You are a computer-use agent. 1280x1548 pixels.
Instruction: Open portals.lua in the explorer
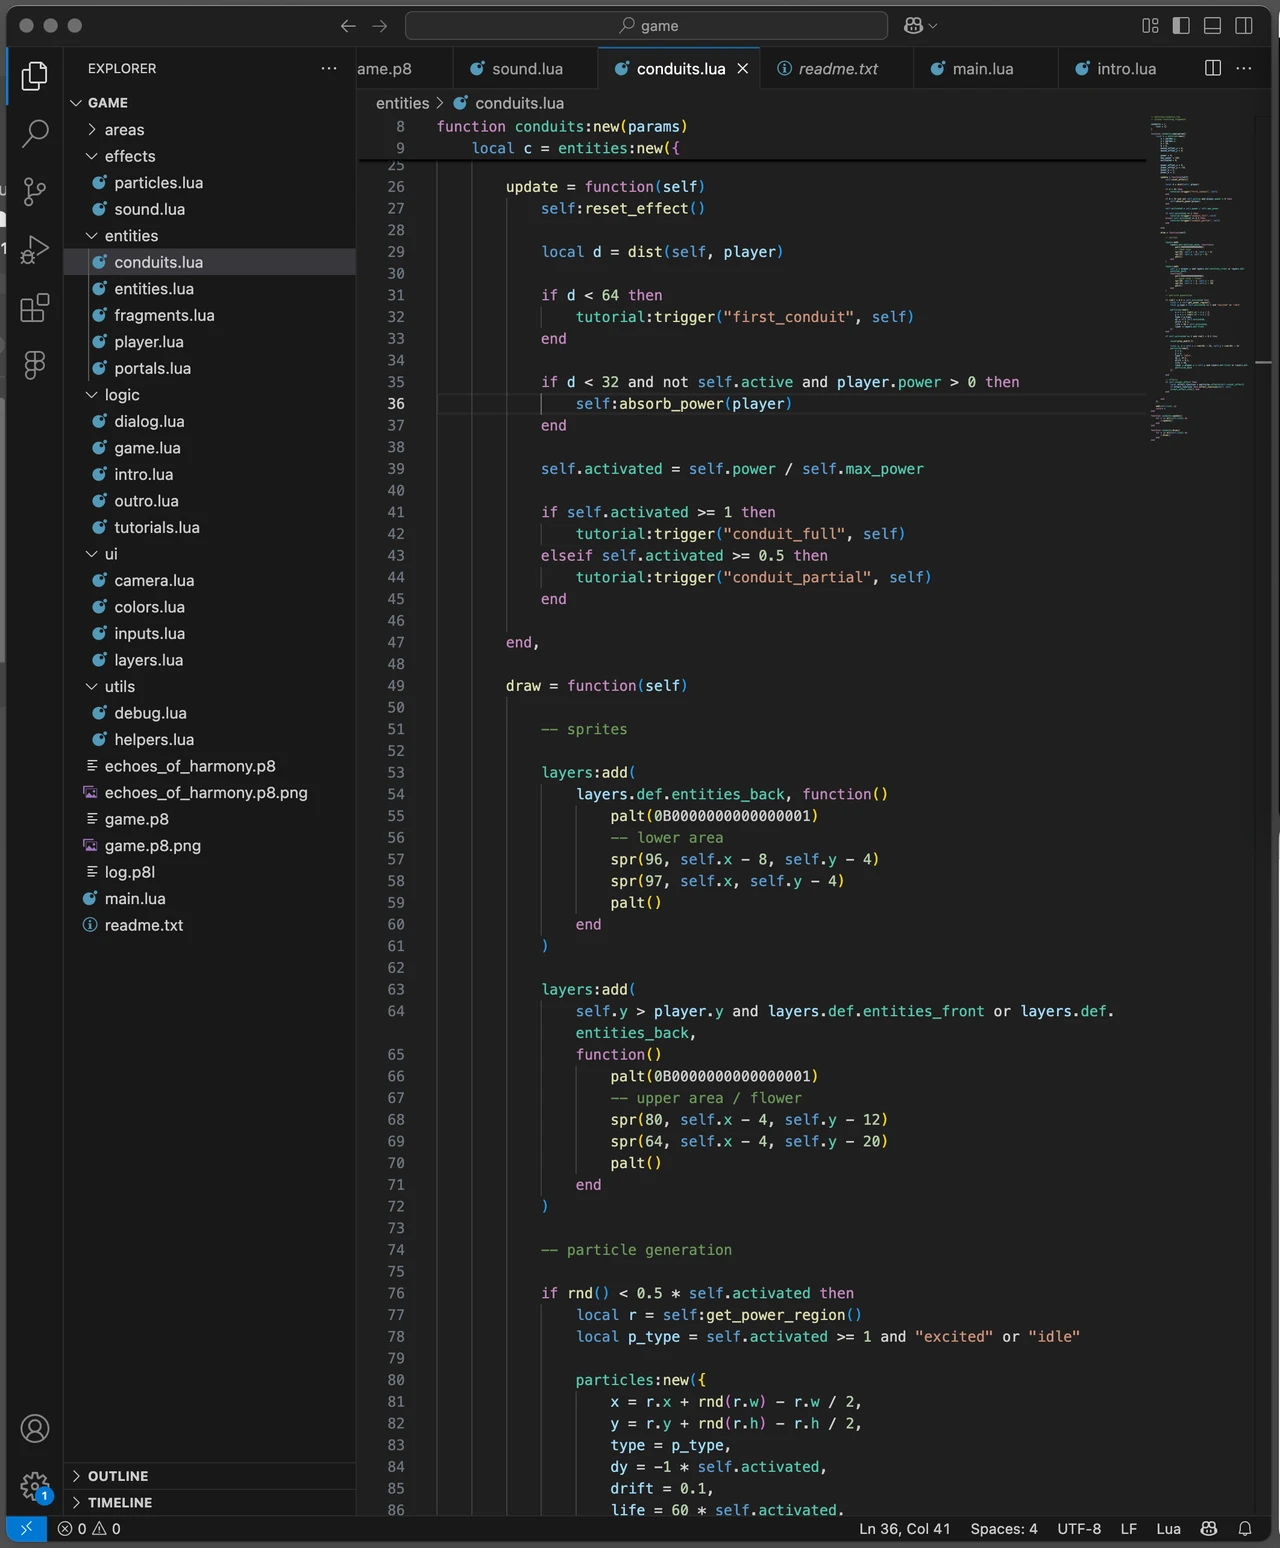pyautogui.click(x=210, y=368)
